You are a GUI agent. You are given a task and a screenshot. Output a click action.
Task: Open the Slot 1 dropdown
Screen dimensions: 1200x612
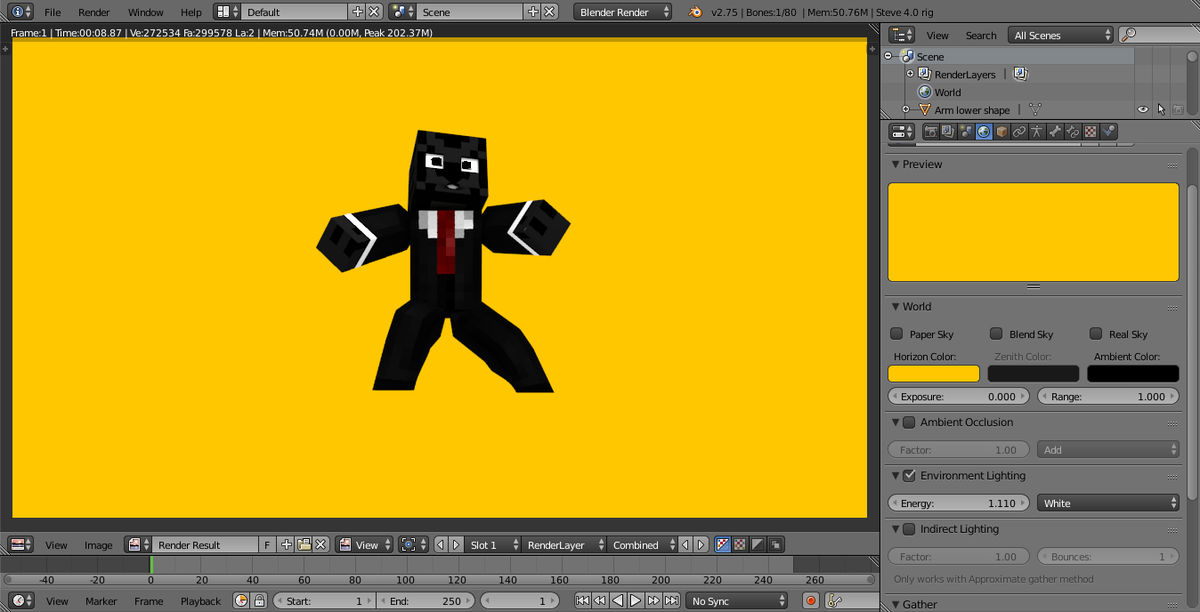tap(494, 545)
